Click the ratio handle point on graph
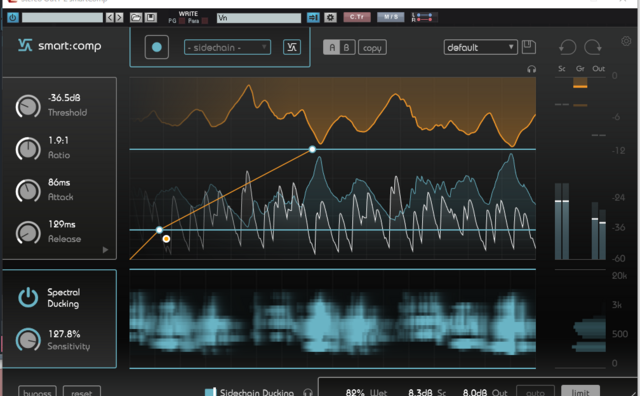This screenshot has width=640, height=396. (x=312, y=149)
